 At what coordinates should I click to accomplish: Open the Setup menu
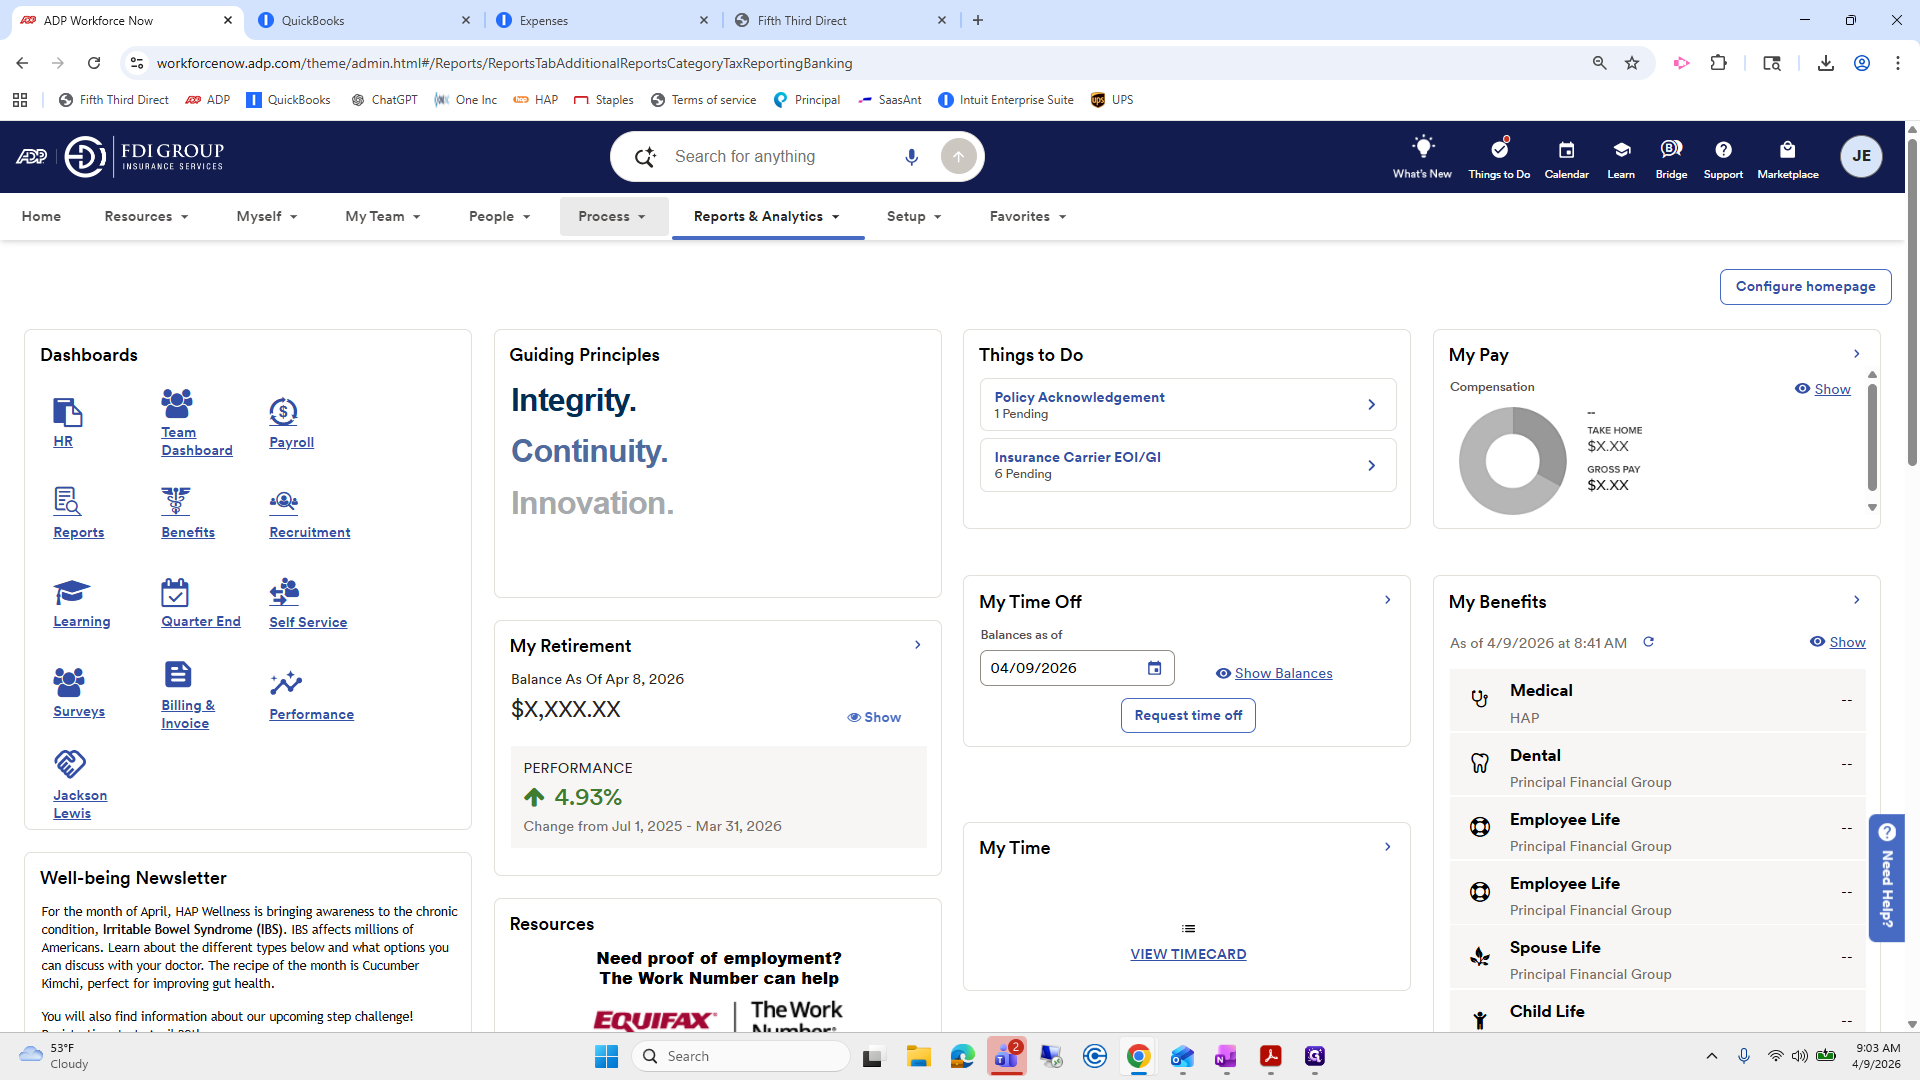[x=914, y=216]
